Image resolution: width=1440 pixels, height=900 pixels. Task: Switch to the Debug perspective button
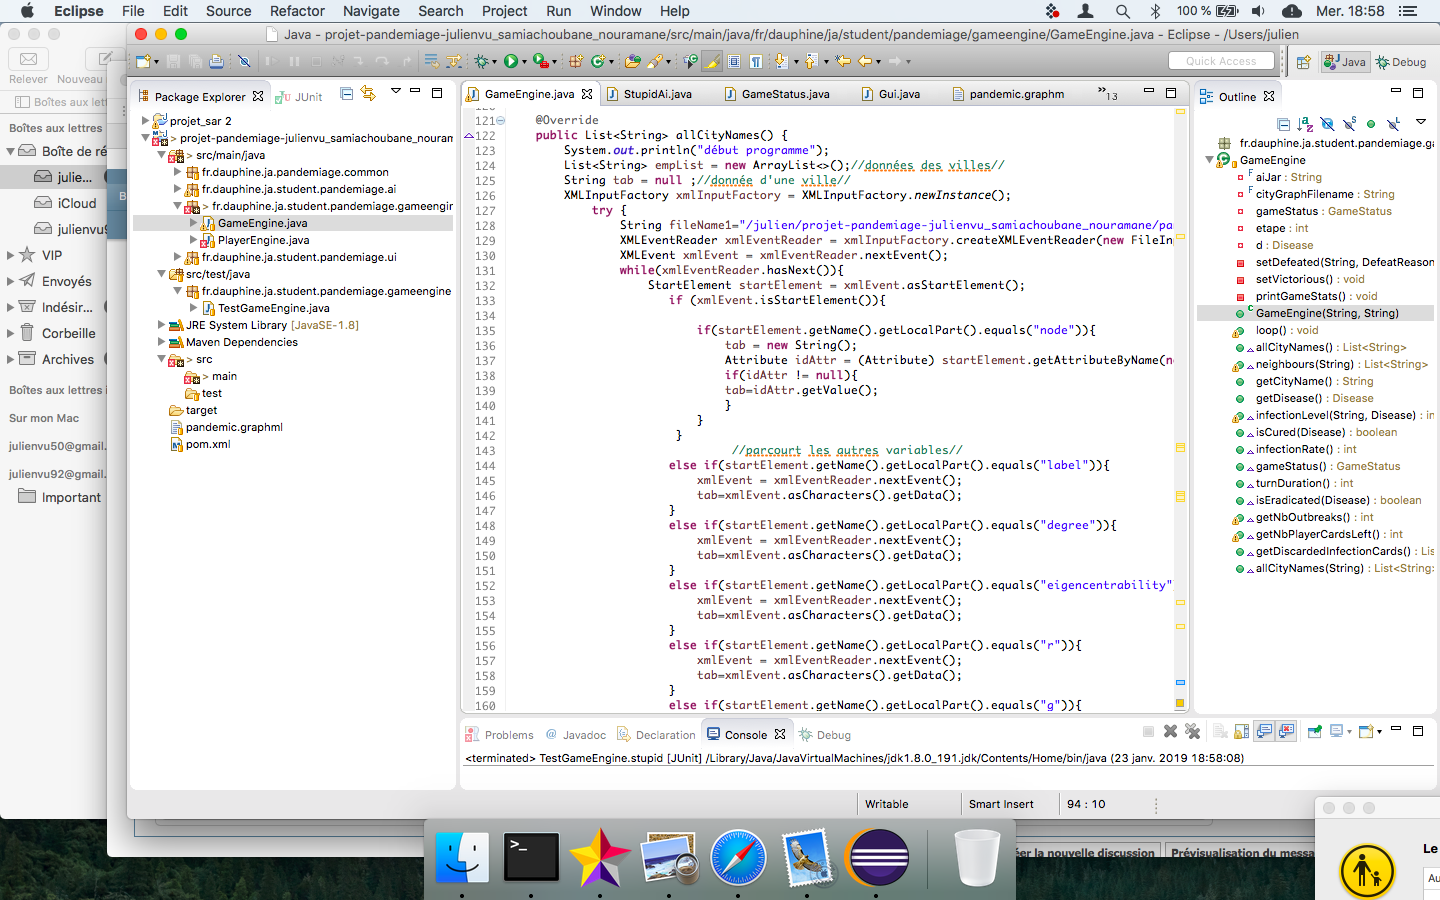click(x=1401, y=62)
